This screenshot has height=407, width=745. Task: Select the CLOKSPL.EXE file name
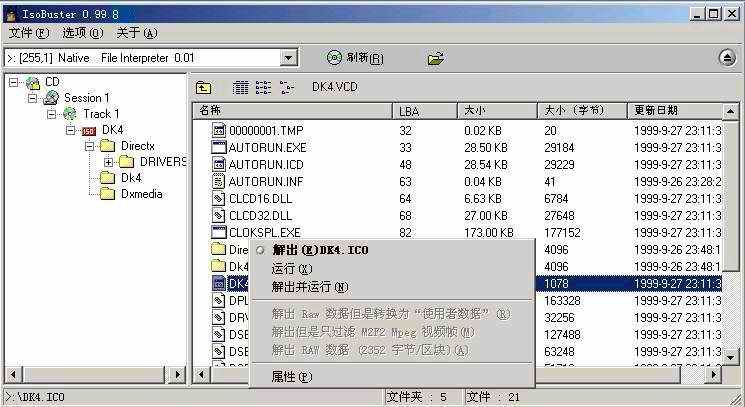click(x=265, y=233)
